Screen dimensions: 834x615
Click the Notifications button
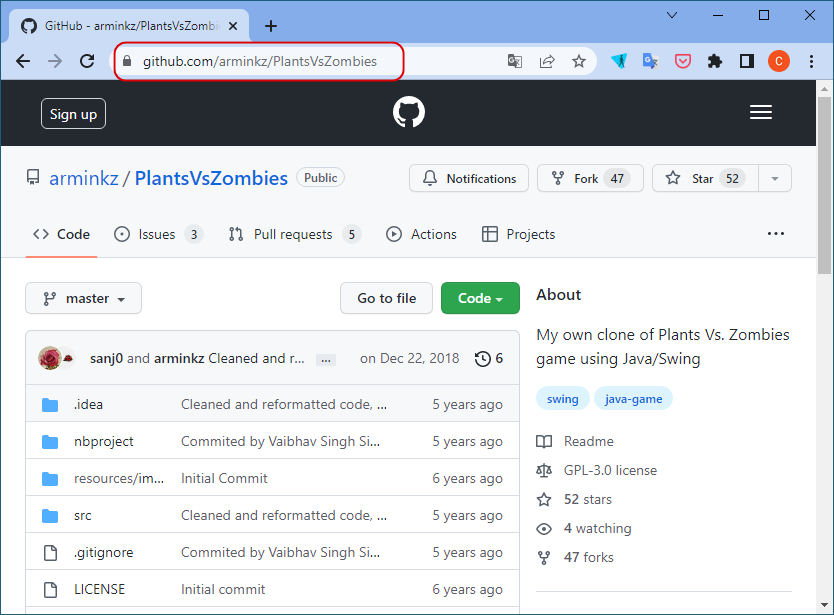469,178
